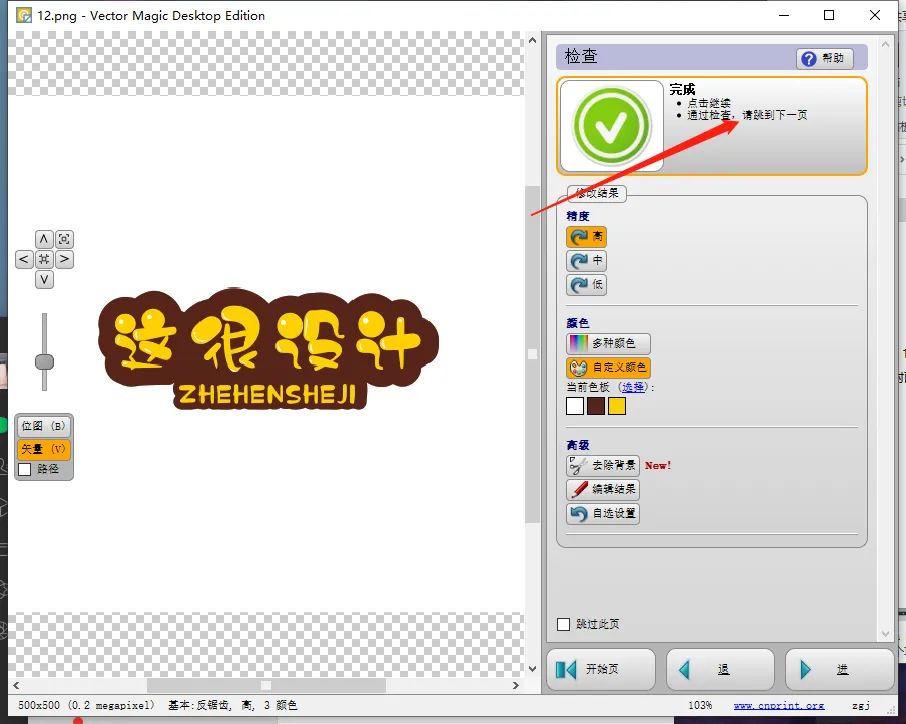Set precision to 低 (low)
Viewport: 906px width, 724px height.
(586, 284)
